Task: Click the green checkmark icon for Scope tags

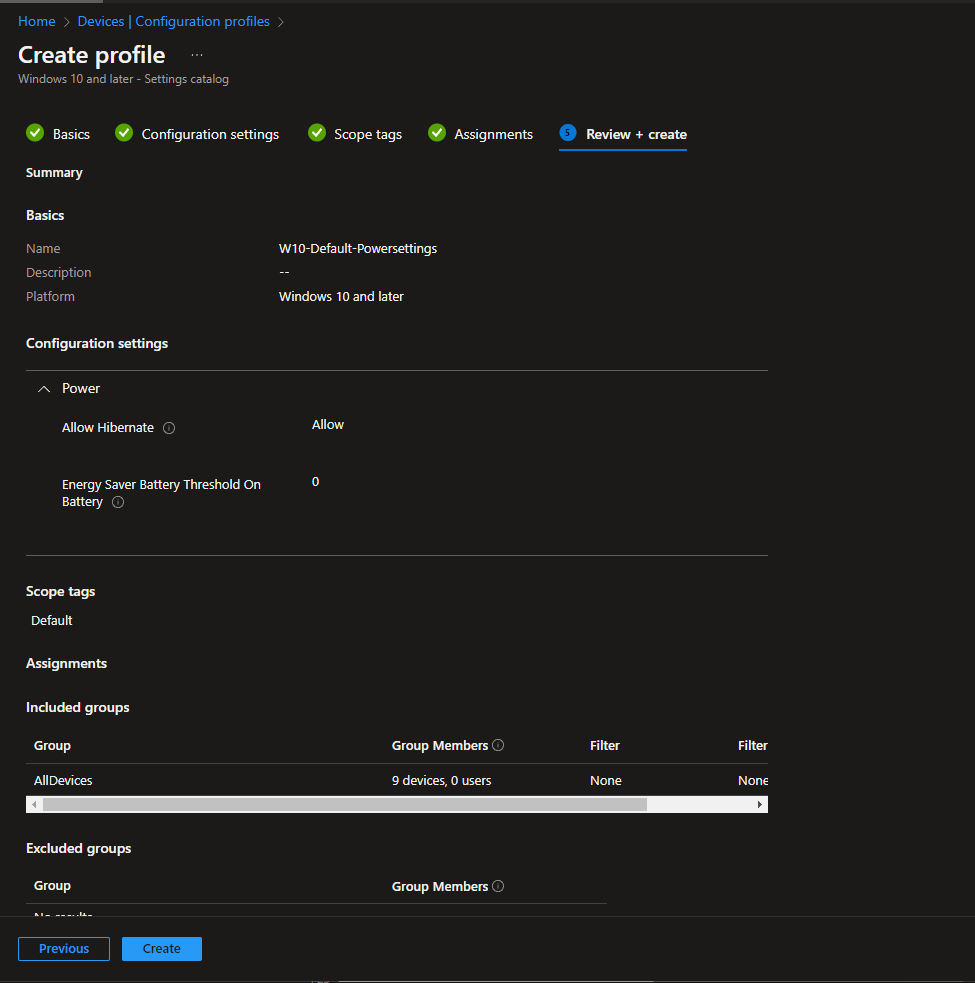Action: click(x=317, y=133)
